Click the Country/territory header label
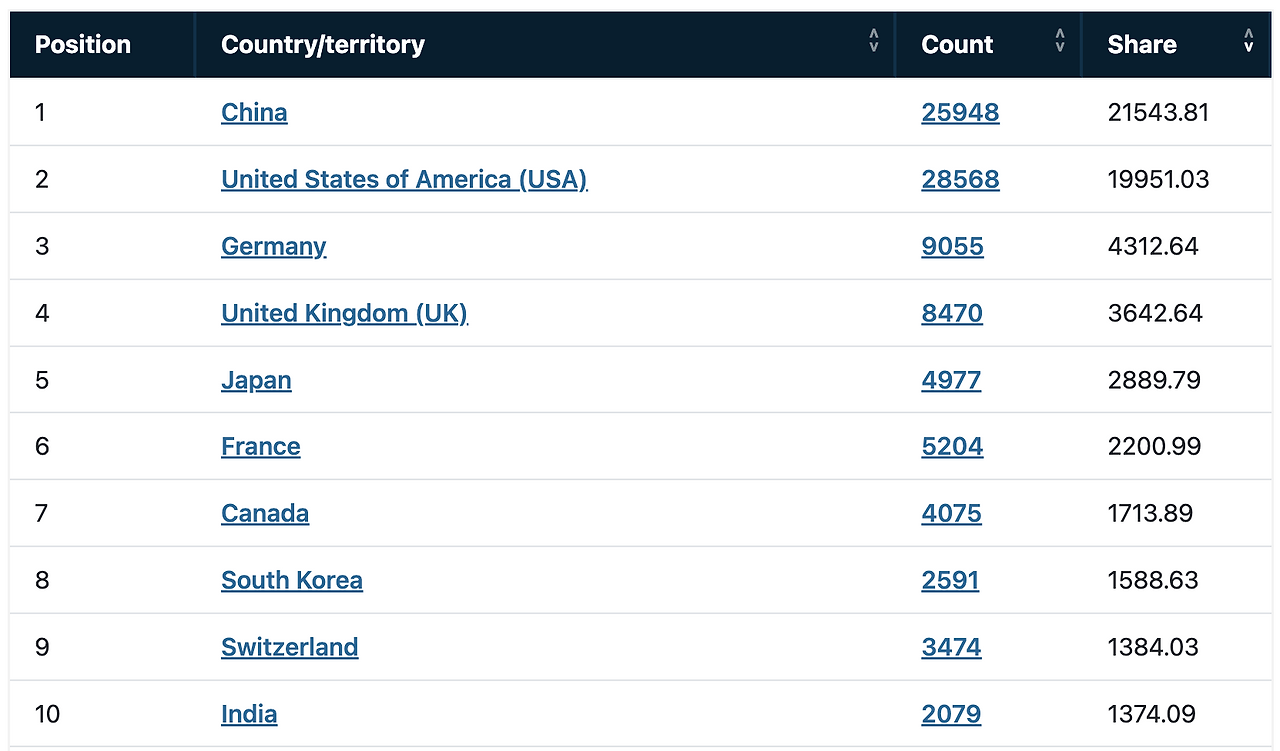The image size is (1280, 751). 323,45
